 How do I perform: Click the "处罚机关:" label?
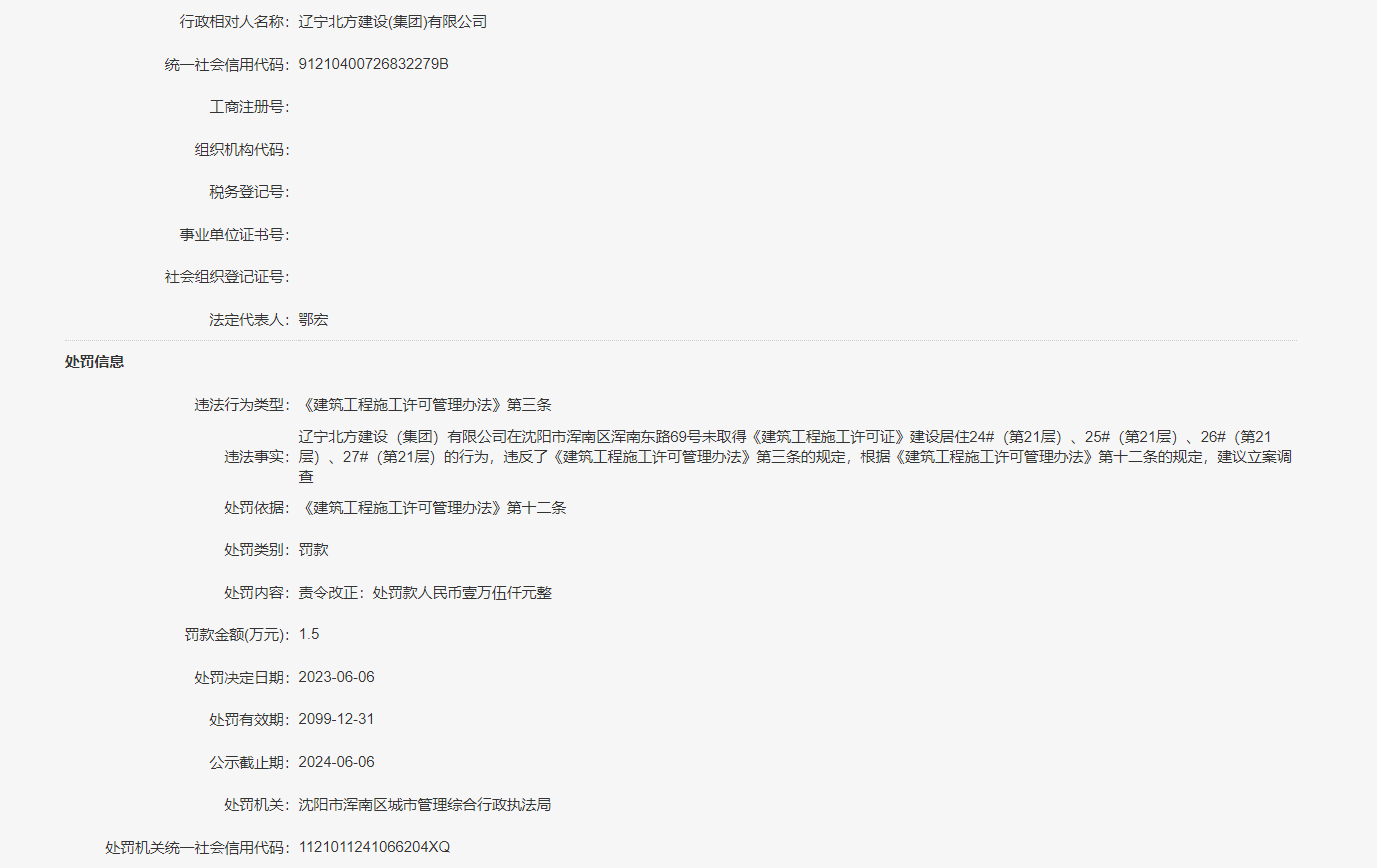(x=257, y=805)
